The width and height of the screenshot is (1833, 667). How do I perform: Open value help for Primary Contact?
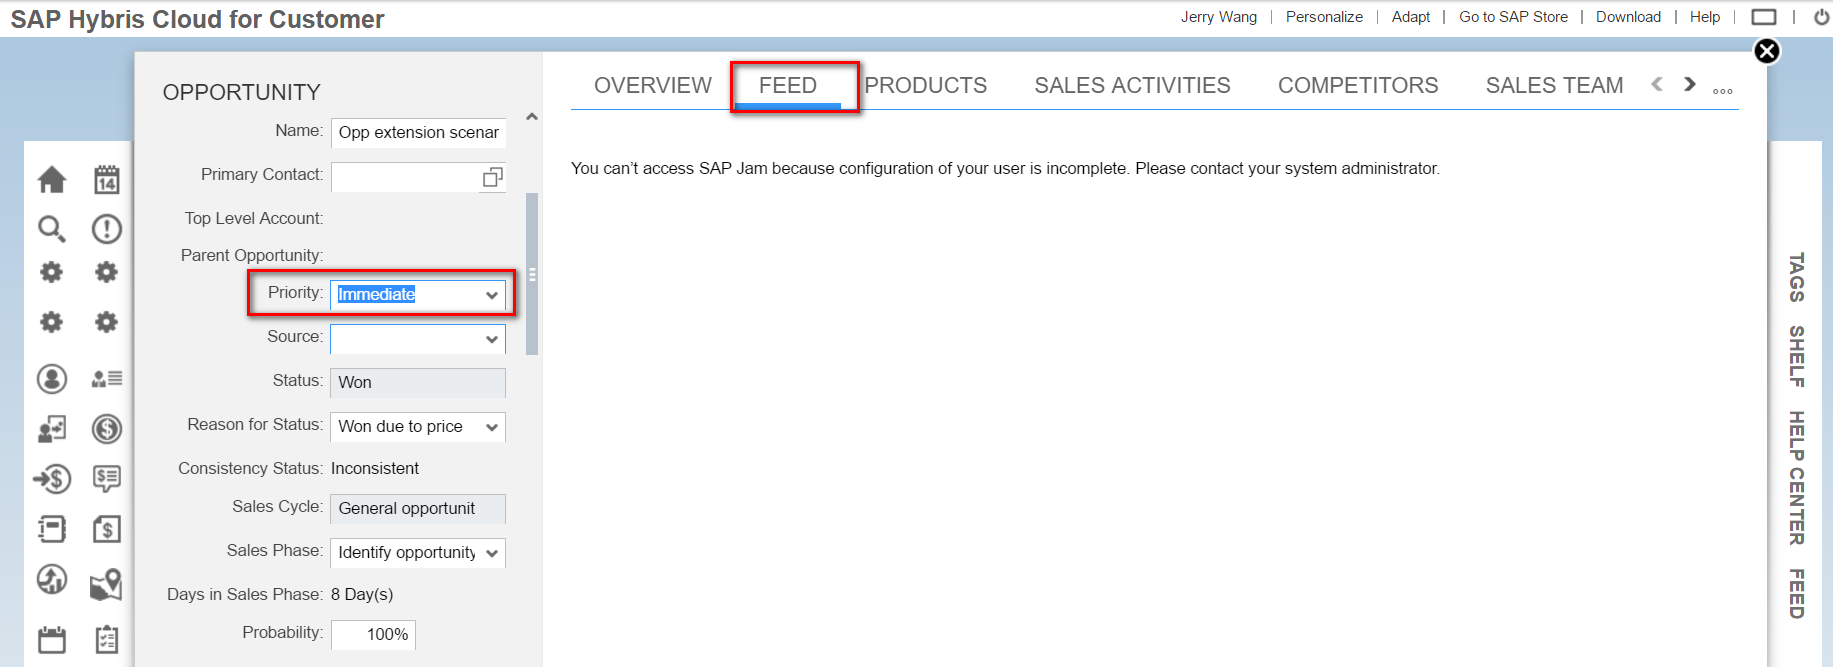tap(492, 177)
